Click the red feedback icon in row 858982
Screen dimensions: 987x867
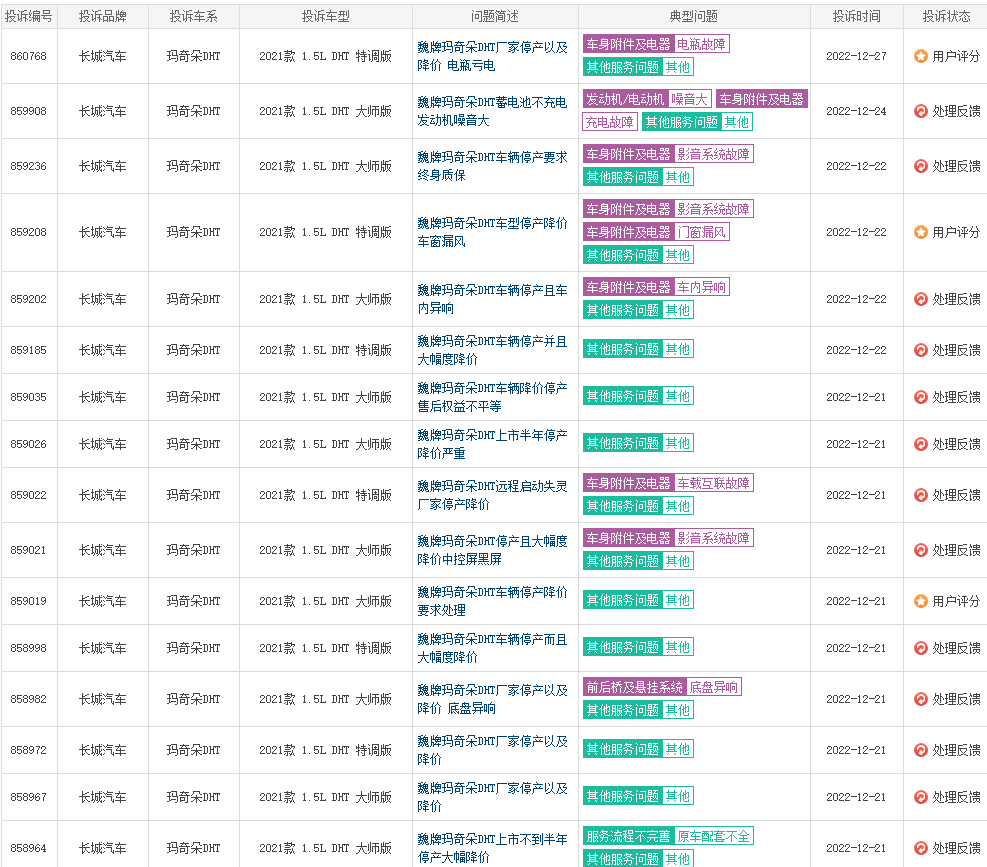pyautogui.click(x=920, y=699)
